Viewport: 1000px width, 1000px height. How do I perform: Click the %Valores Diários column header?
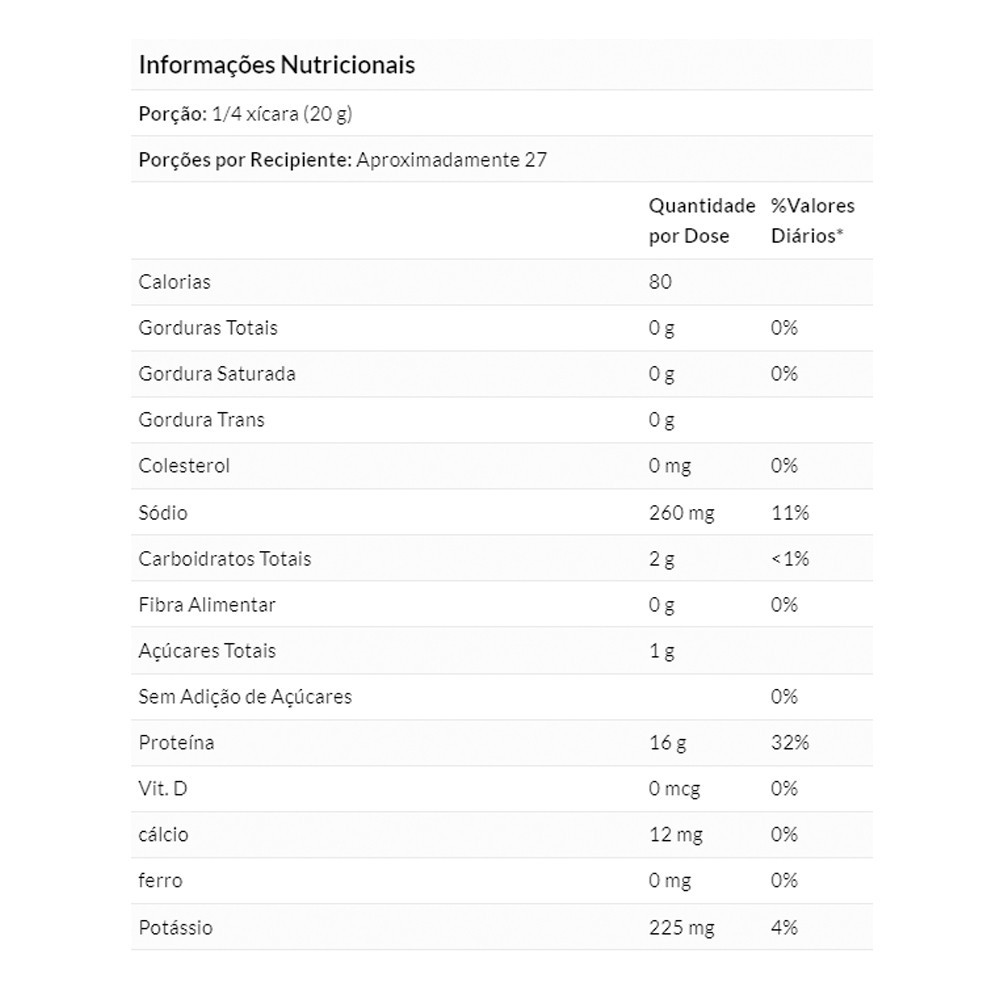[812, 221]
